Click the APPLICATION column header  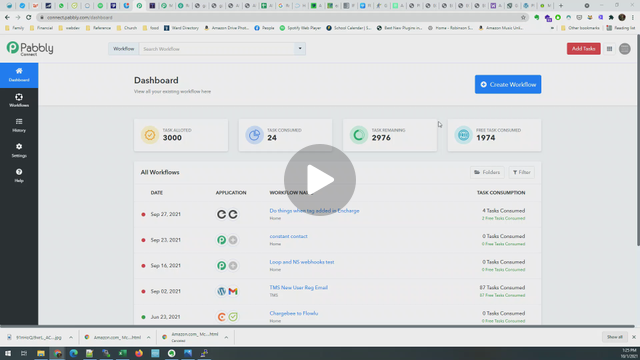pyautogui.click(x=231, y=193)
